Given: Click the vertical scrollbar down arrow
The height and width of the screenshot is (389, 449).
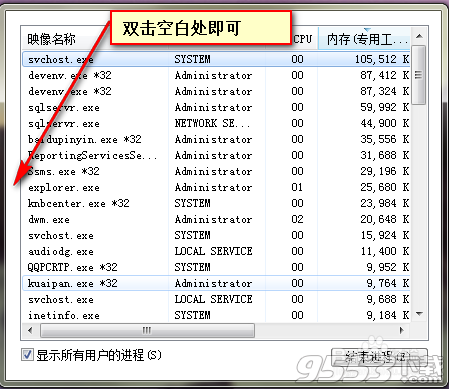Looking at the screenshot, I should 419,314.
